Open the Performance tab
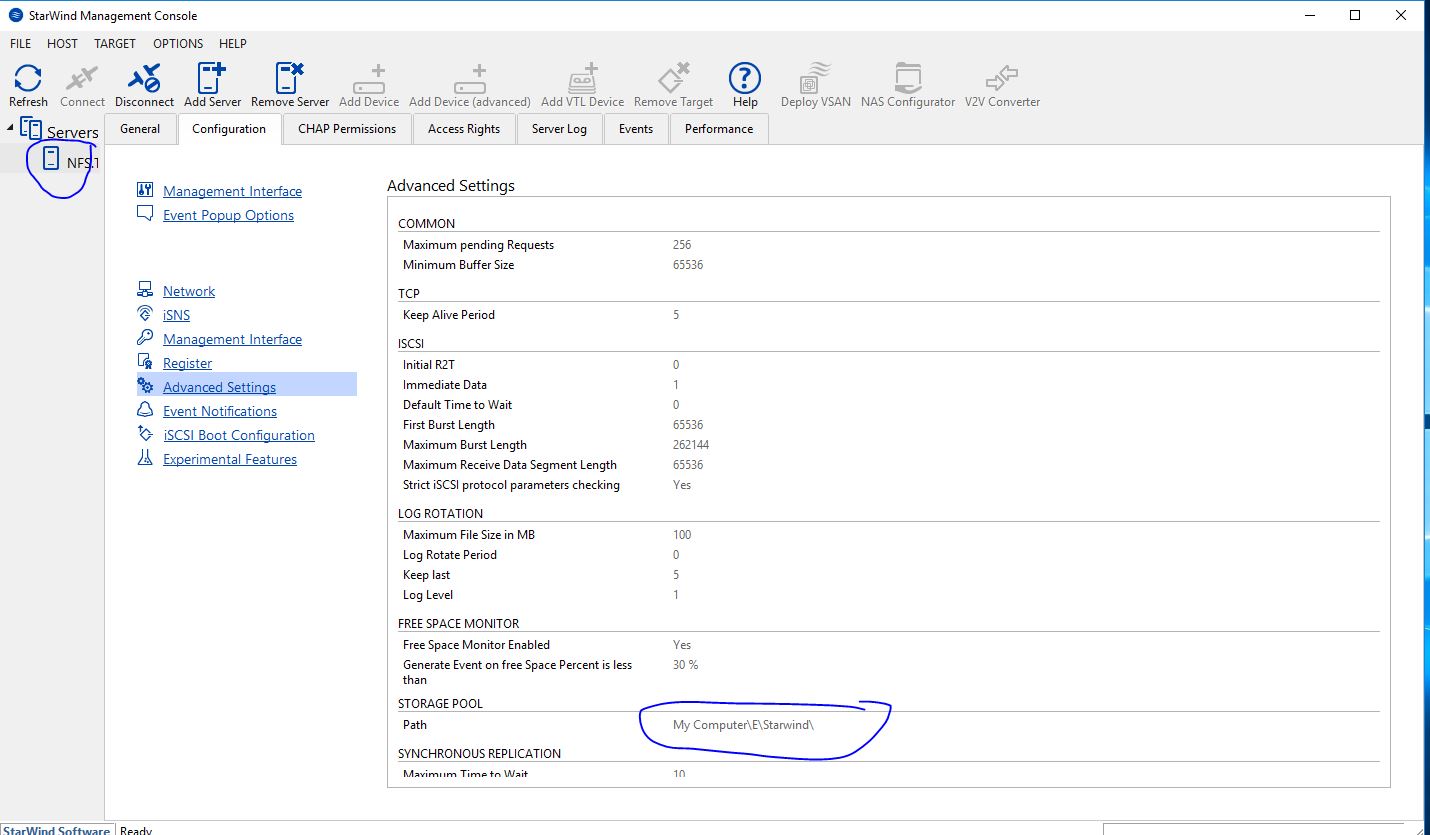The width and height of the screenshot is (1430, 835). coord(719,129)
